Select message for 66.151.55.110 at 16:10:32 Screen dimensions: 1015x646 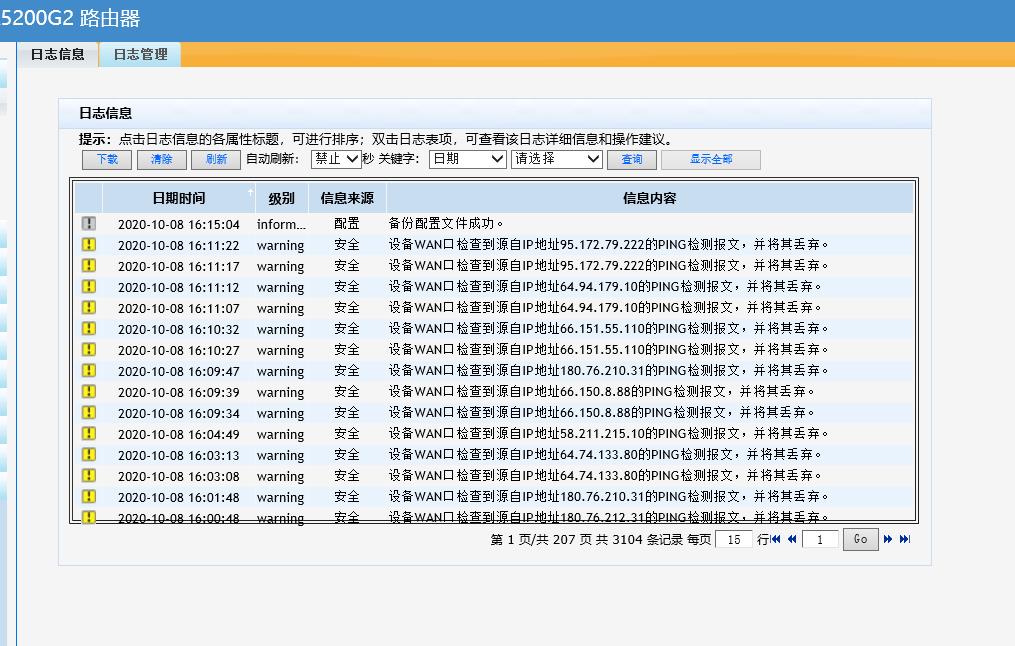608,328
